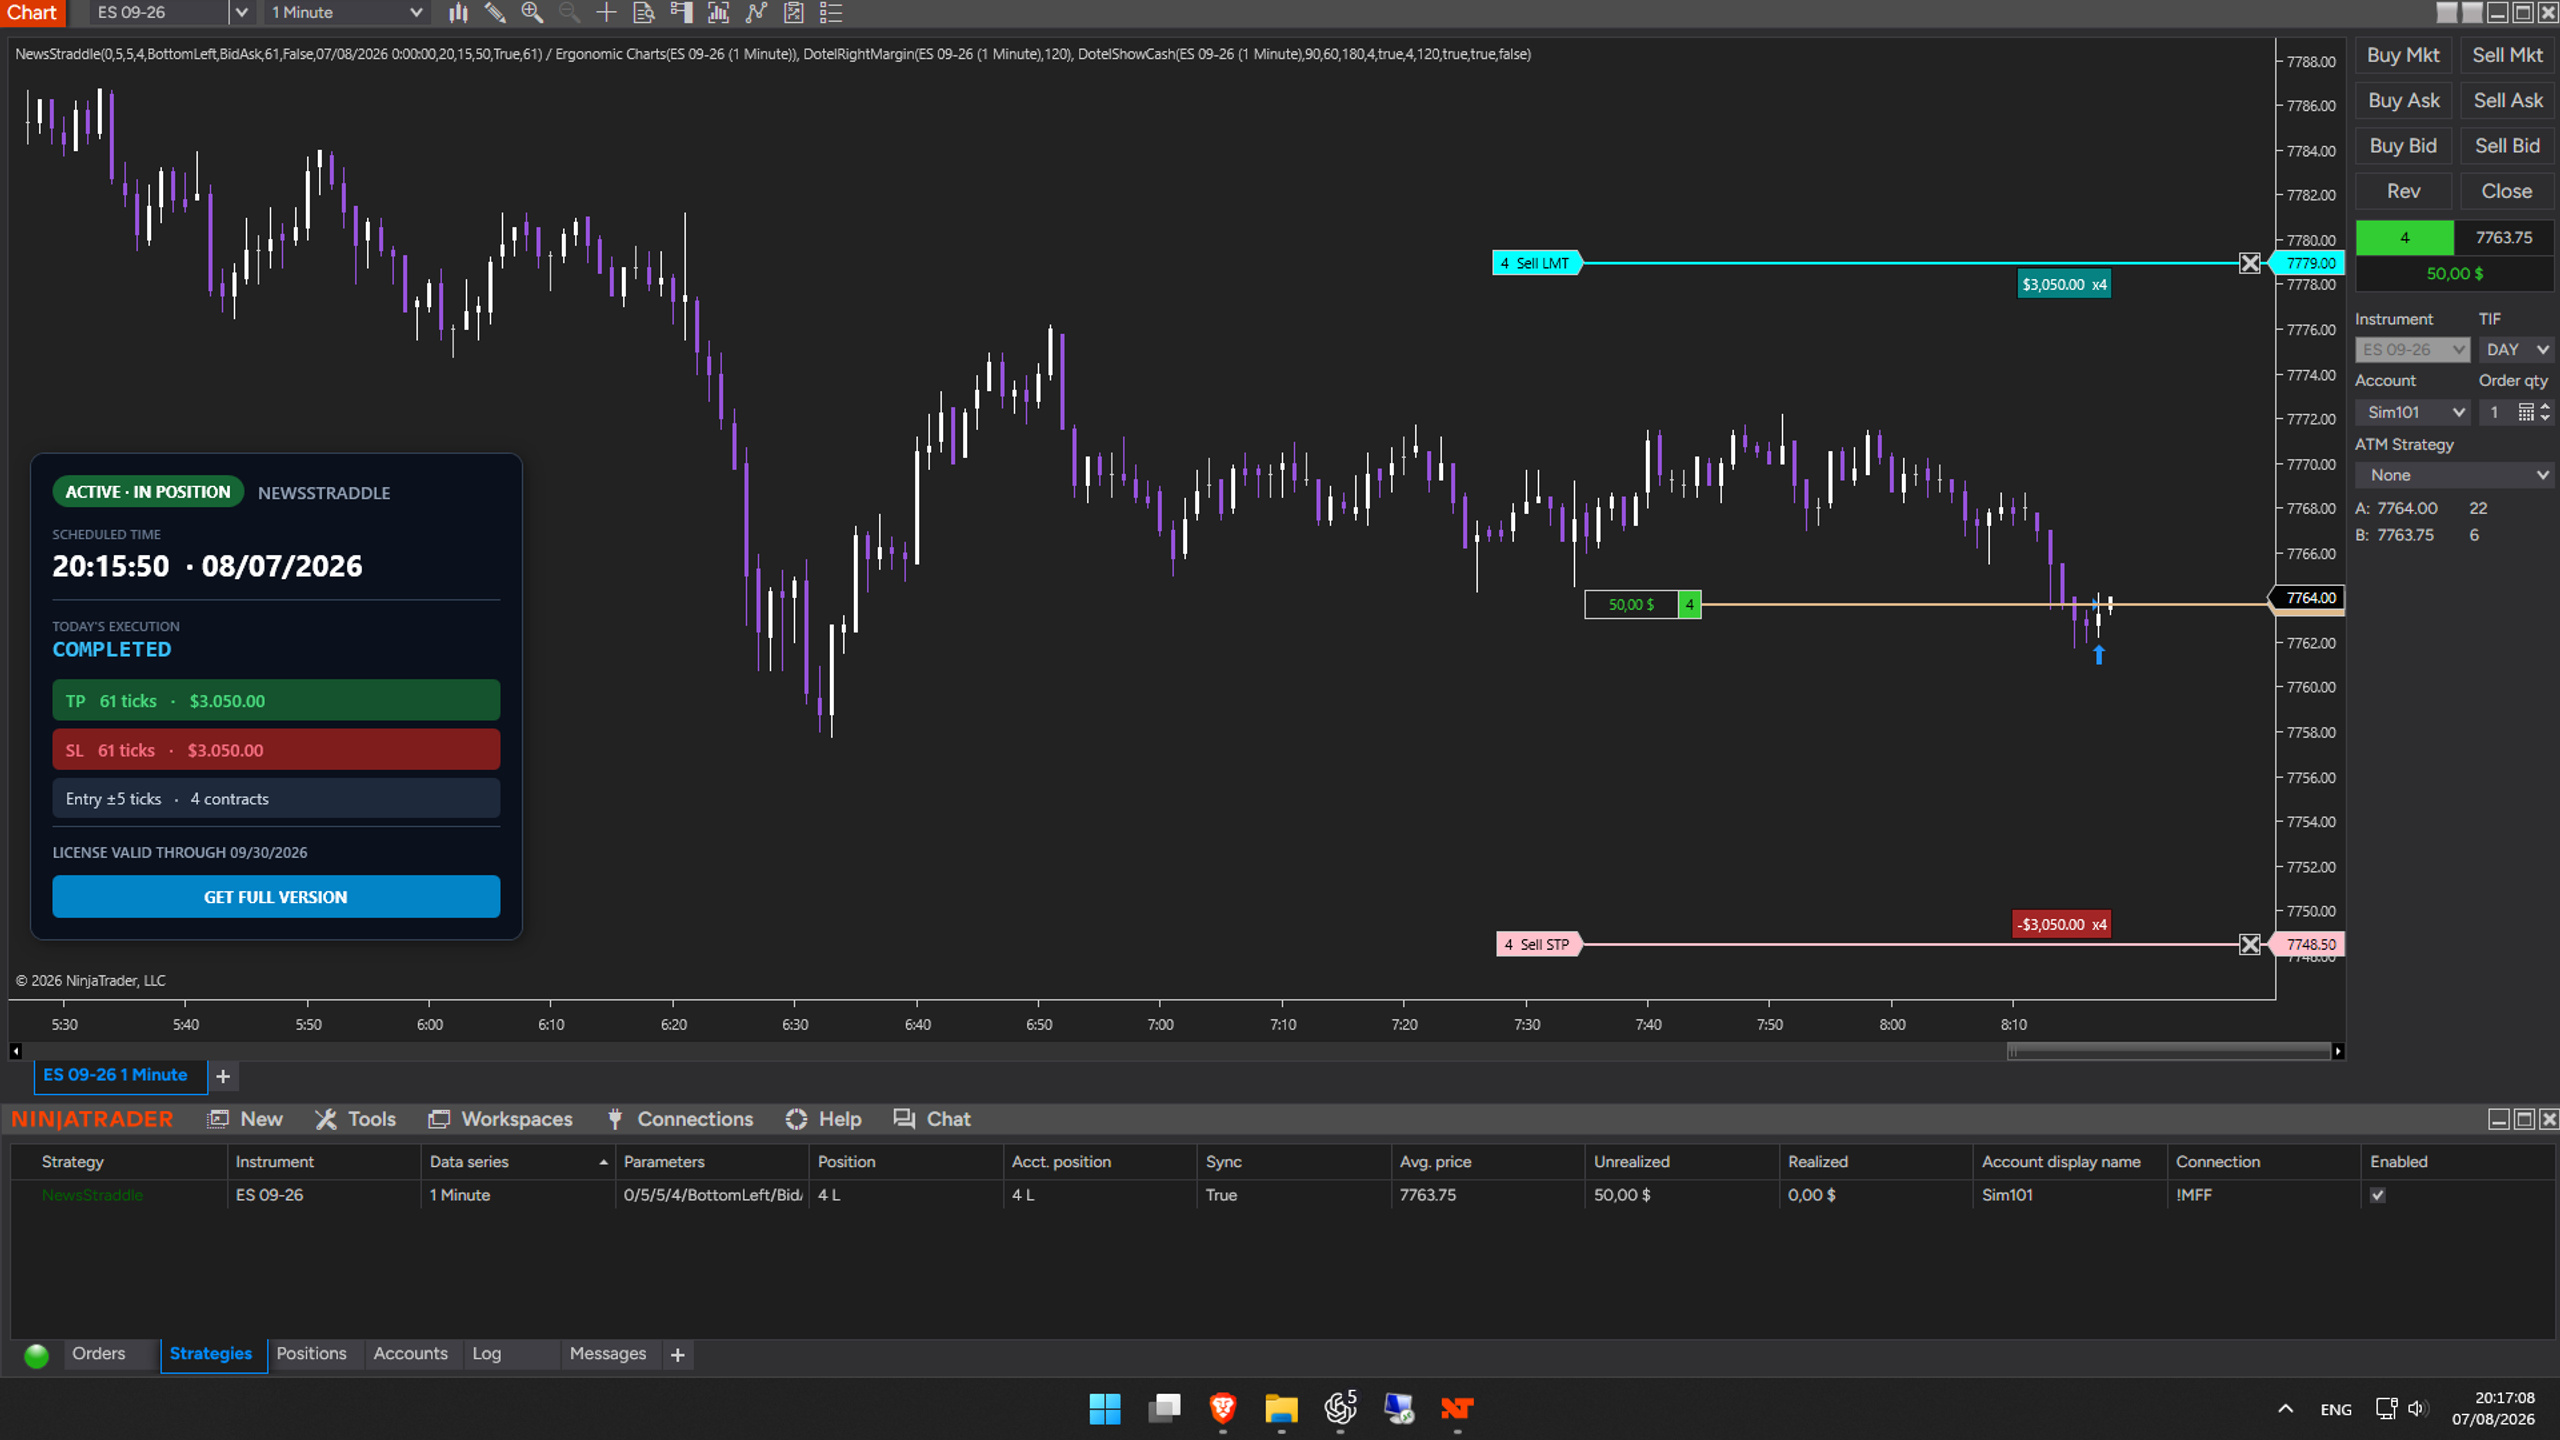This screenshot has width=2560, height=1440.
Task: Click the chart horizontal scrollbar thumb
Action: (x=2168, y=1051)
